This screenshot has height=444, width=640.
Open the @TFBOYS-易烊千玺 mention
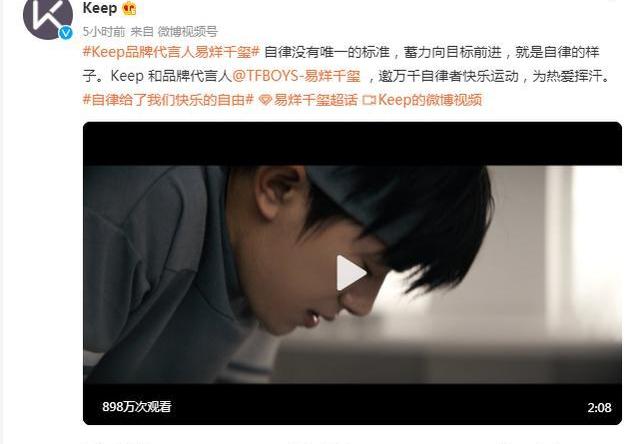296,76
